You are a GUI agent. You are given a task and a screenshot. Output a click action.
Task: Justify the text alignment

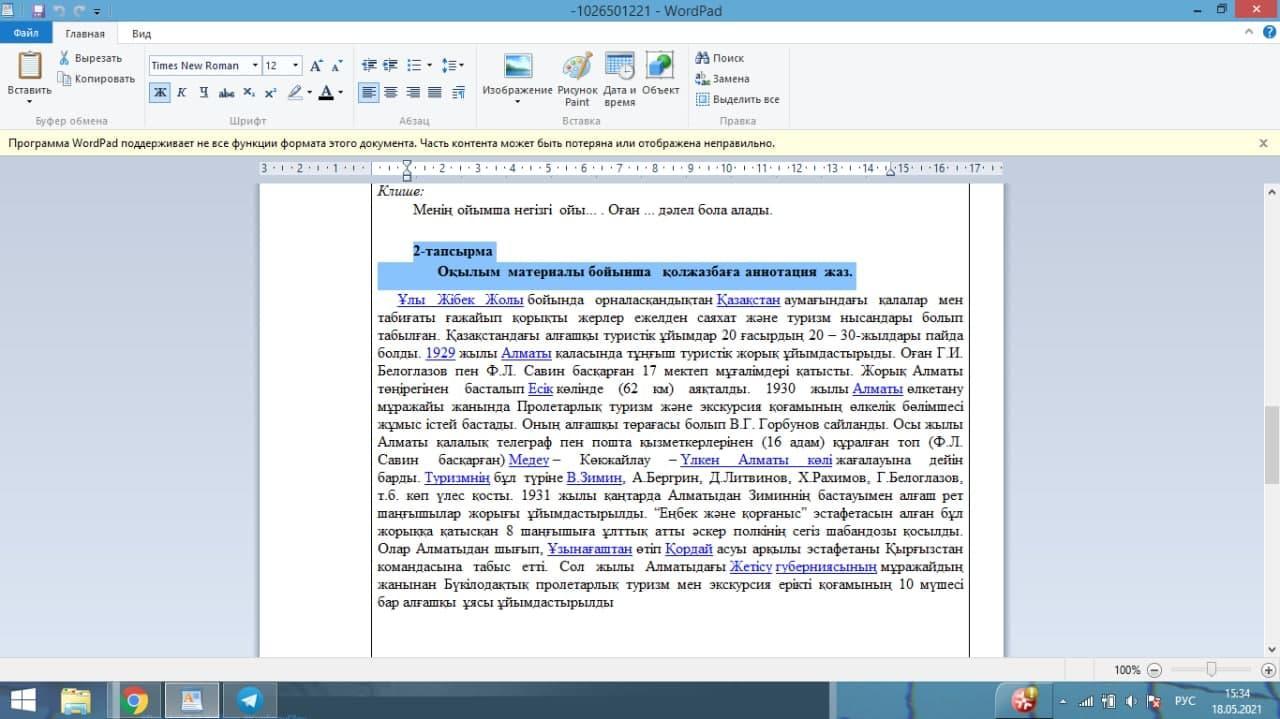(x=435, y=92)
